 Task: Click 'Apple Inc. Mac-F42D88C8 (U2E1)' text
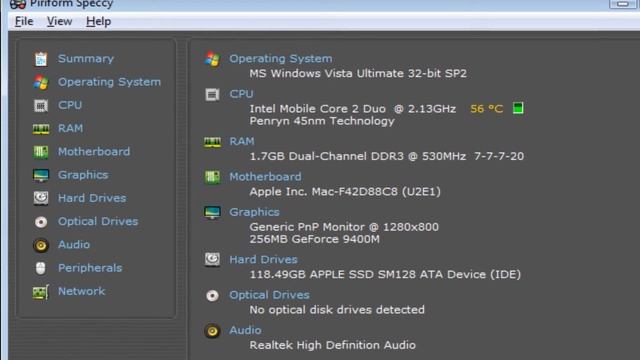[345, 192]
